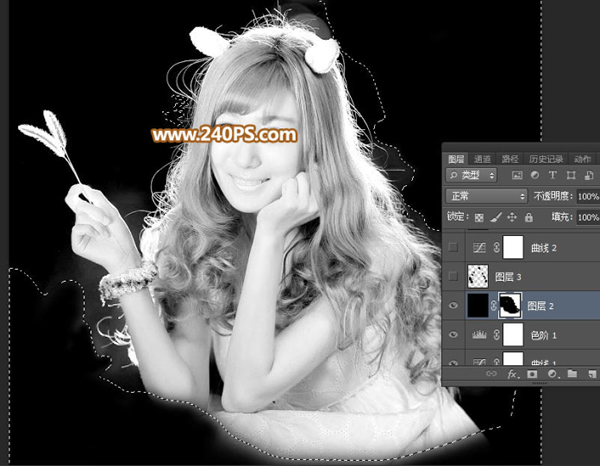Create new fill or adjustment layer
The width and height of the screenshot is (600, 466).
click(552, 374)
